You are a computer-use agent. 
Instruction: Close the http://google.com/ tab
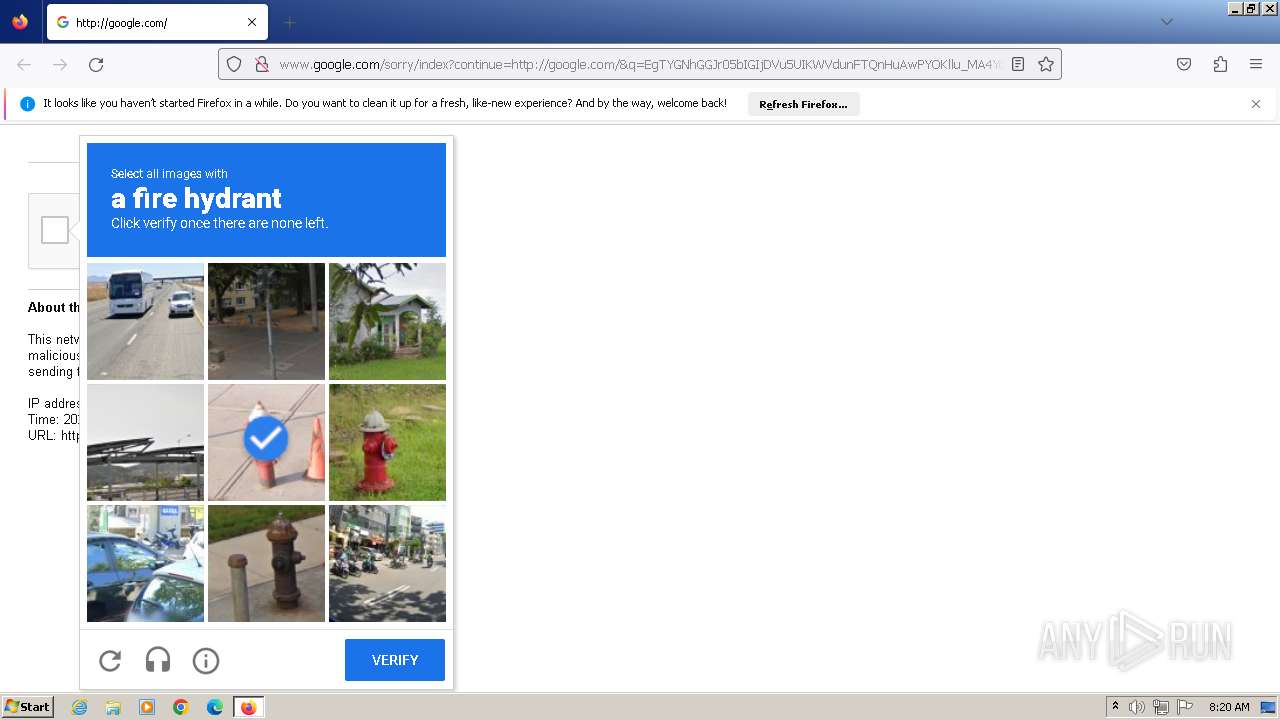click(x=252, y=22)
